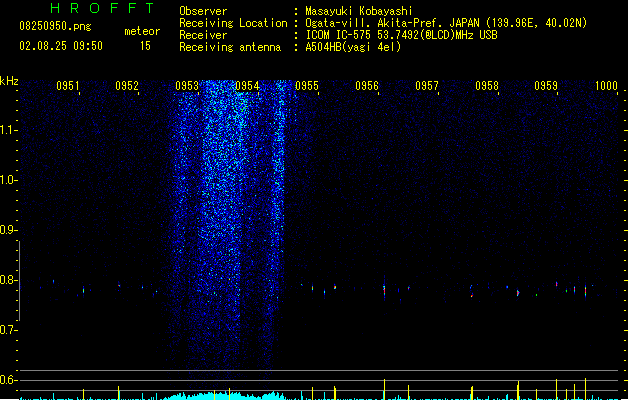Image resolution: width=629 pixels, height=400 pixels.
Task: Click the Receiving Location label
Action: point(233,23)
